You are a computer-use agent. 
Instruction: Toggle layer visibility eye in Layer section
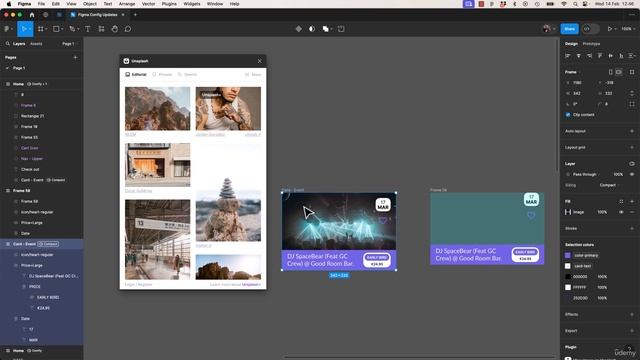[632, 174]
